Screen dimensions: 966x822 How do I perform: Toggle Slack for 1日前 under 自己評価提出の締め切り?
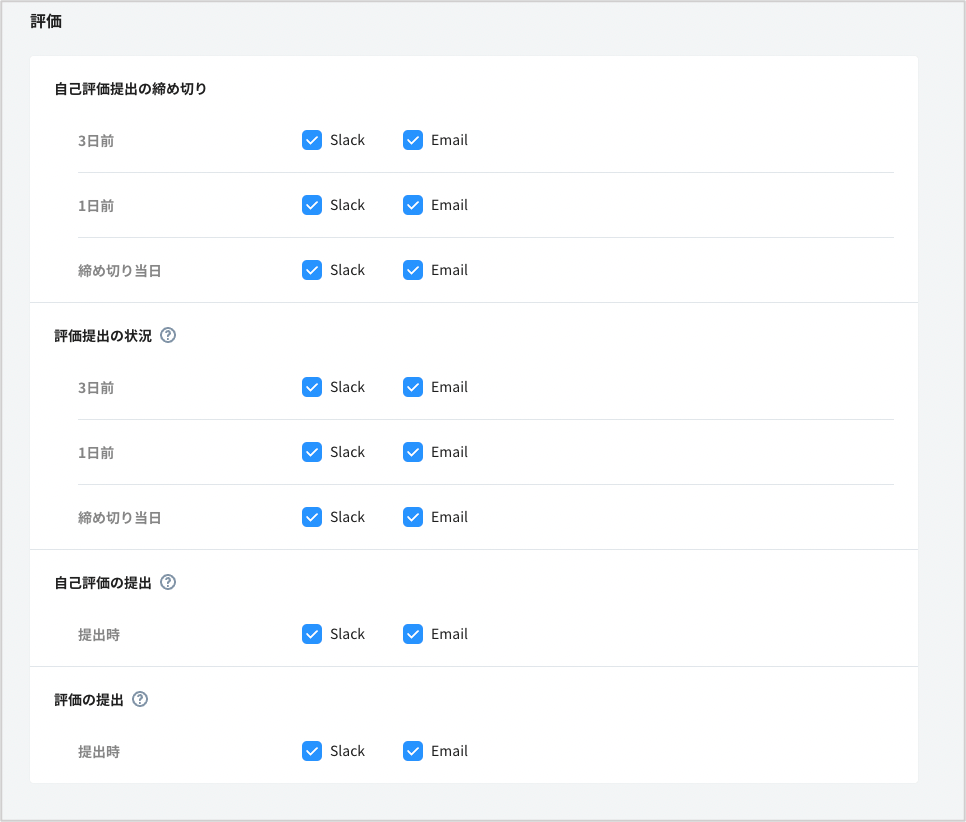click(312, 205)
